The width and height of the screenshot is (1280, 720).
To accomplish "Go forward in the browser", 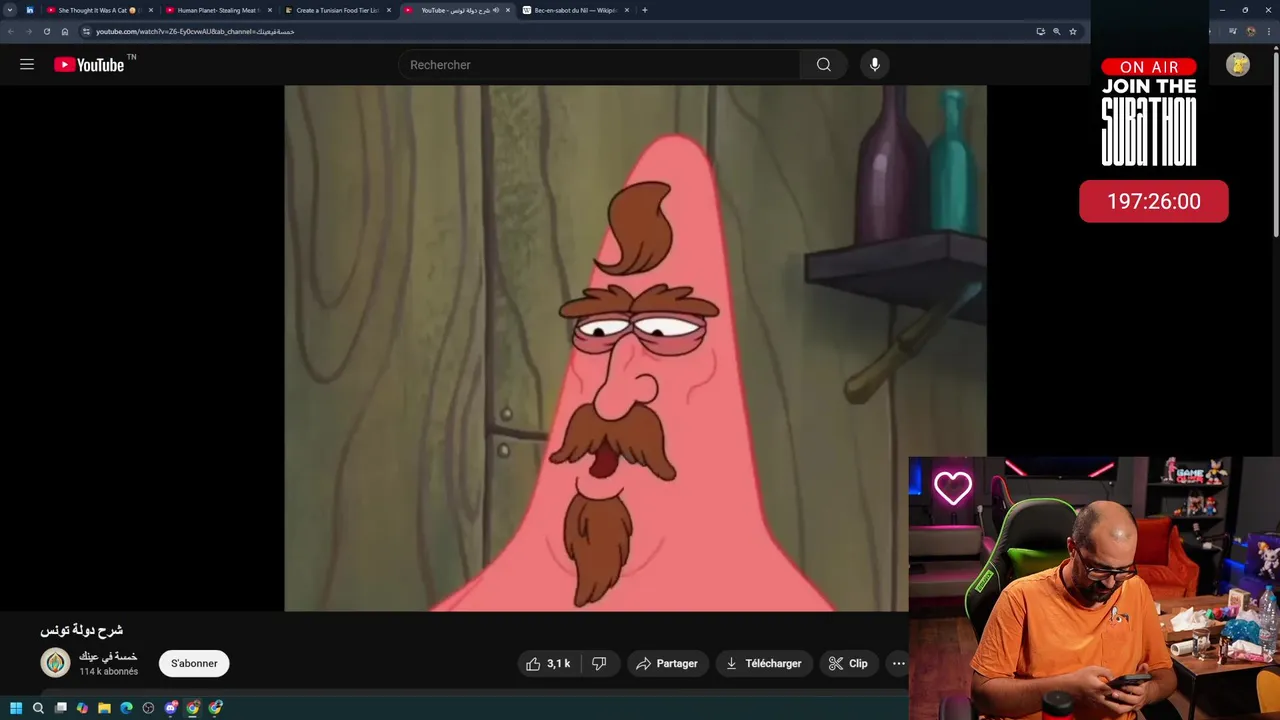I will [x=28, y=31].
